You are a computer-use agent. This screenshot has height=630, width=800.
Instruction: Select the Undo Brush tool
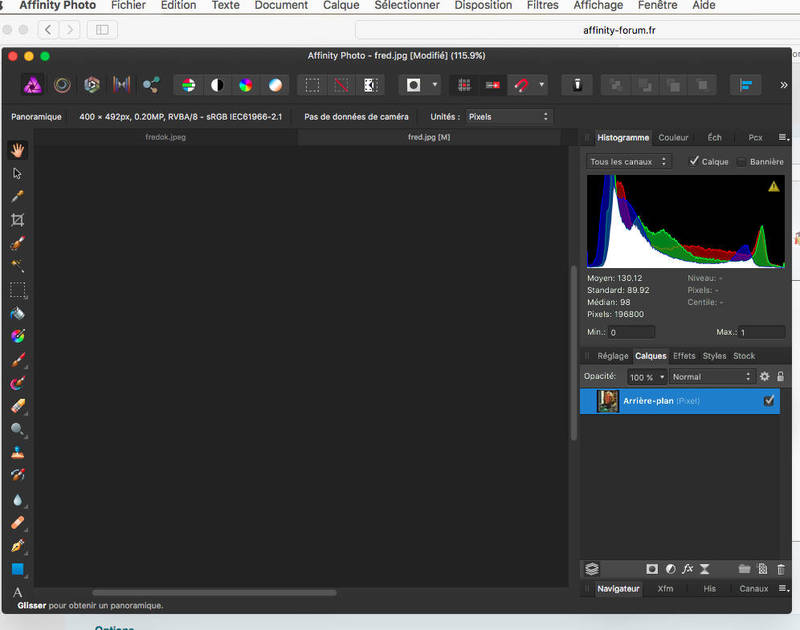click(17, 475)
